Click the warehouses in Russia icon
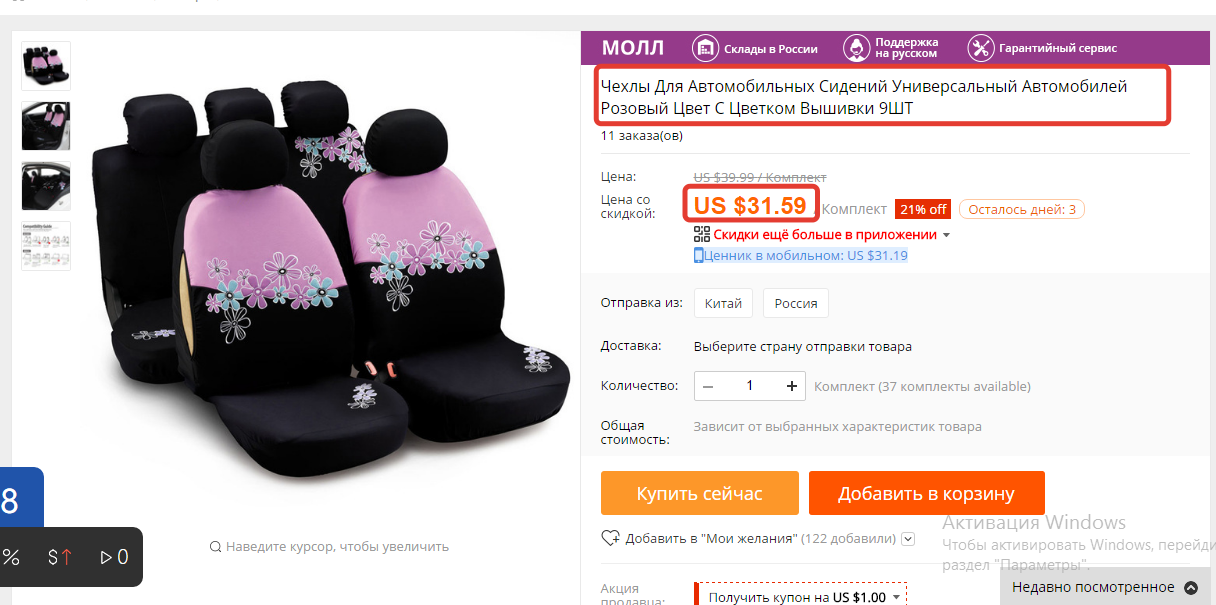1216x605 pixels. (706, 48)
